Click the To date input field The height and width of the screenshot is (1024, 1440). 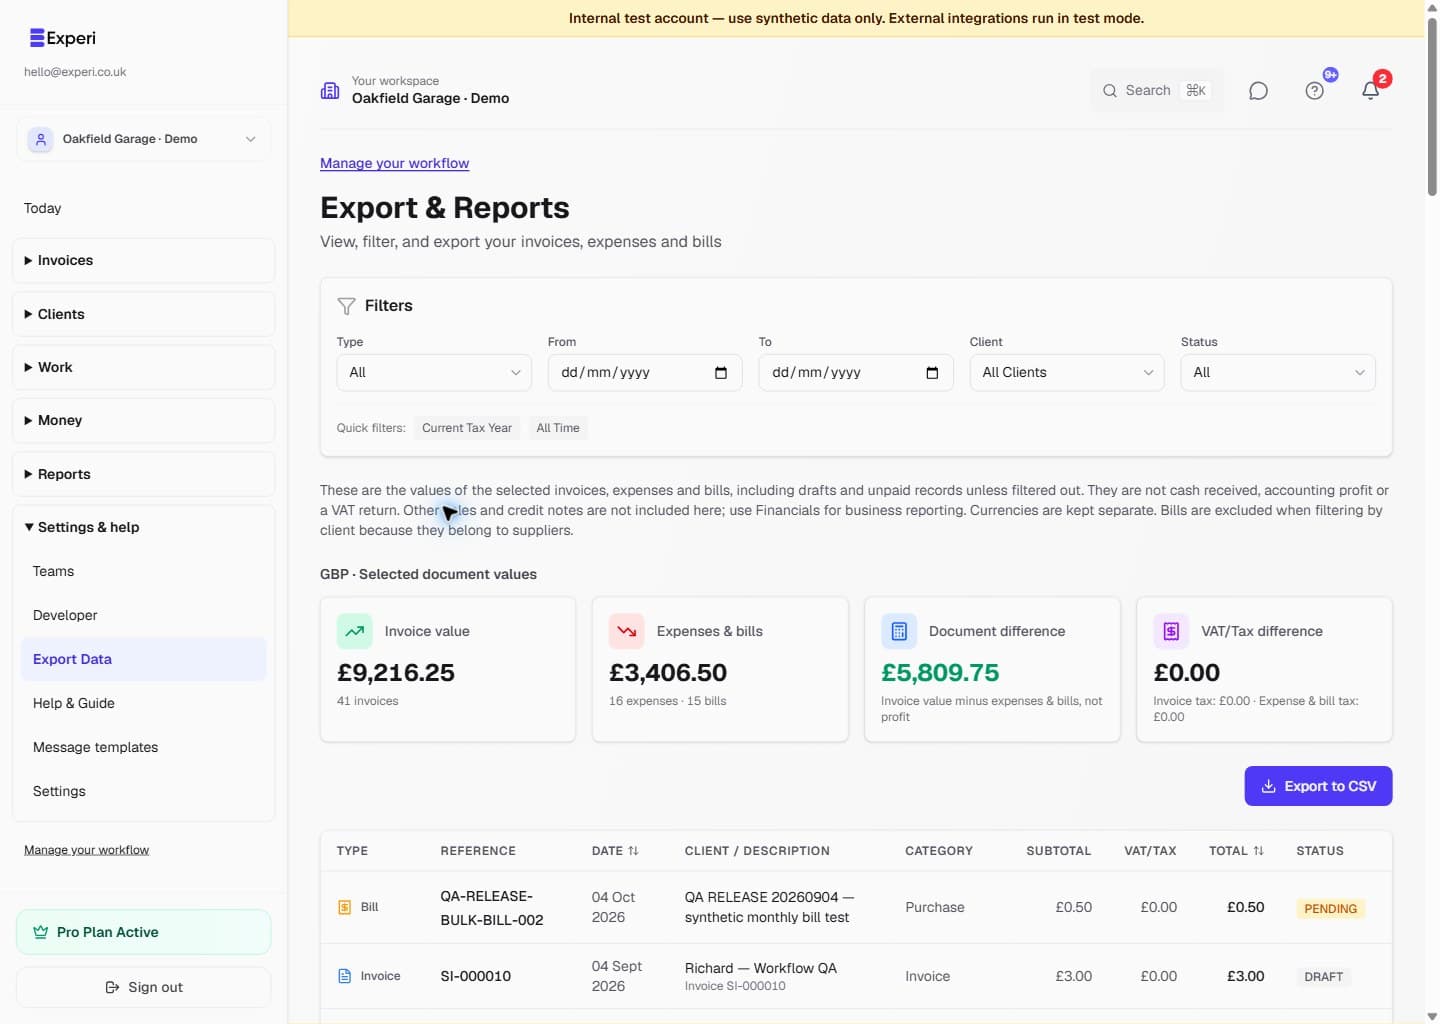click(856, 373)
